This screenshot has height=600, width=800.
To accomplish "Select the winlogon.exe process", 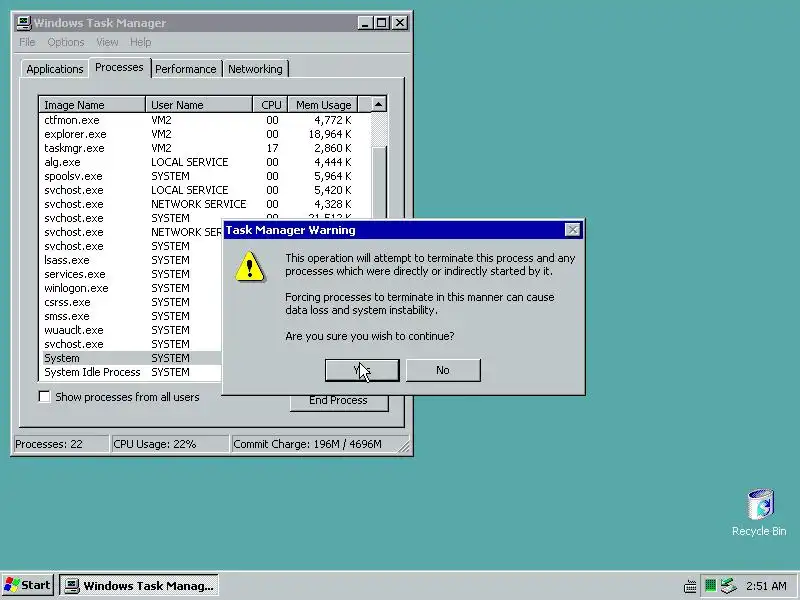I will pyautogui.click(x=131, y=288).
